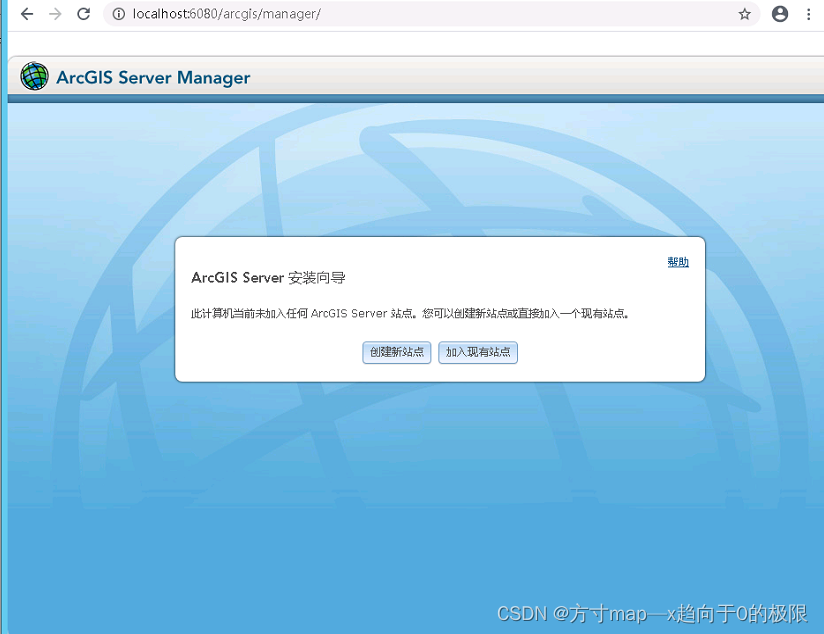Click the CSDN watermark text
This screenshot has width=824, height=634.
[650, 616]
